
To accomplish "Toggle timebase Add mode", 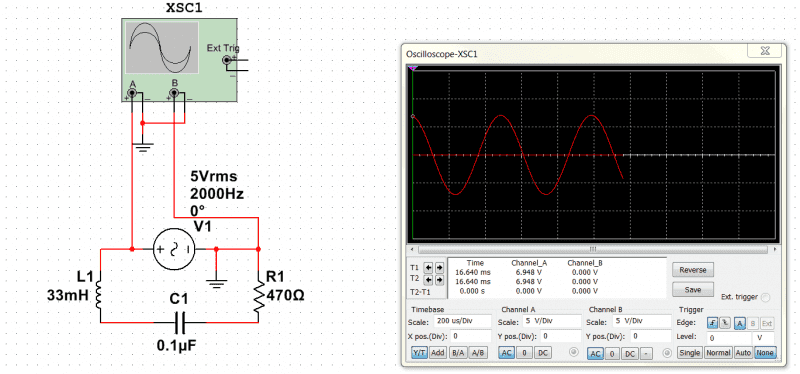I will click(438, 353).
